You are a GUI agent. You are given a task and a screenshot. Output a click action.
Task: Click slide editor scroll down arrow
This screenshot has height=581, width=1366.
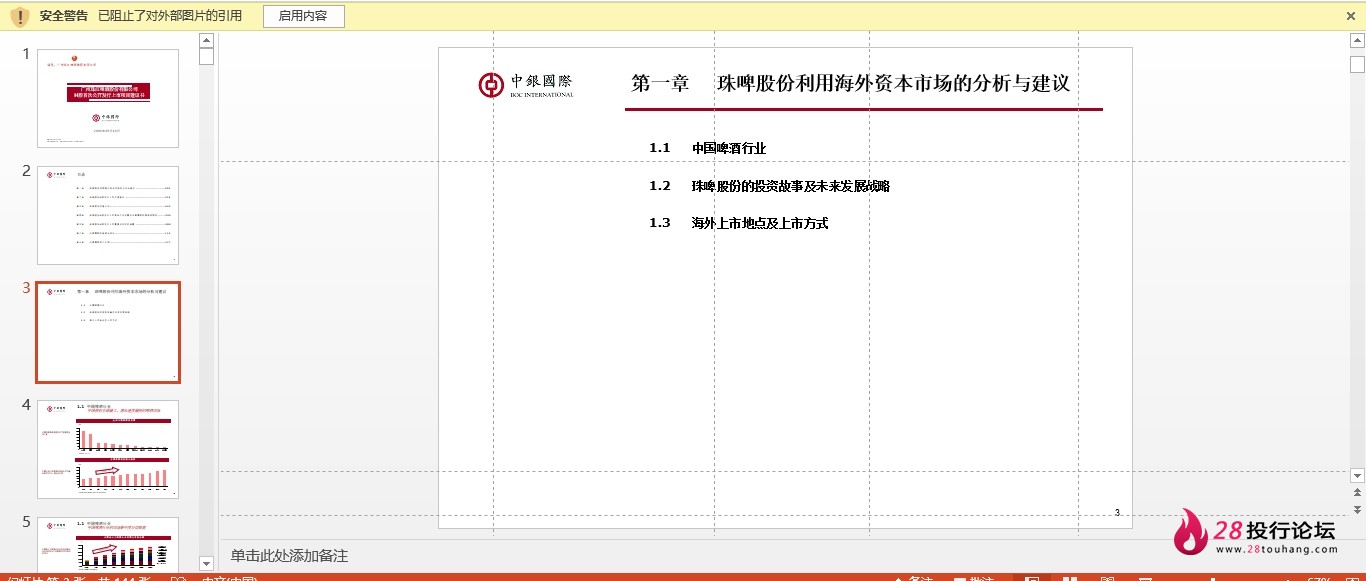click(x=1357, y=475)
